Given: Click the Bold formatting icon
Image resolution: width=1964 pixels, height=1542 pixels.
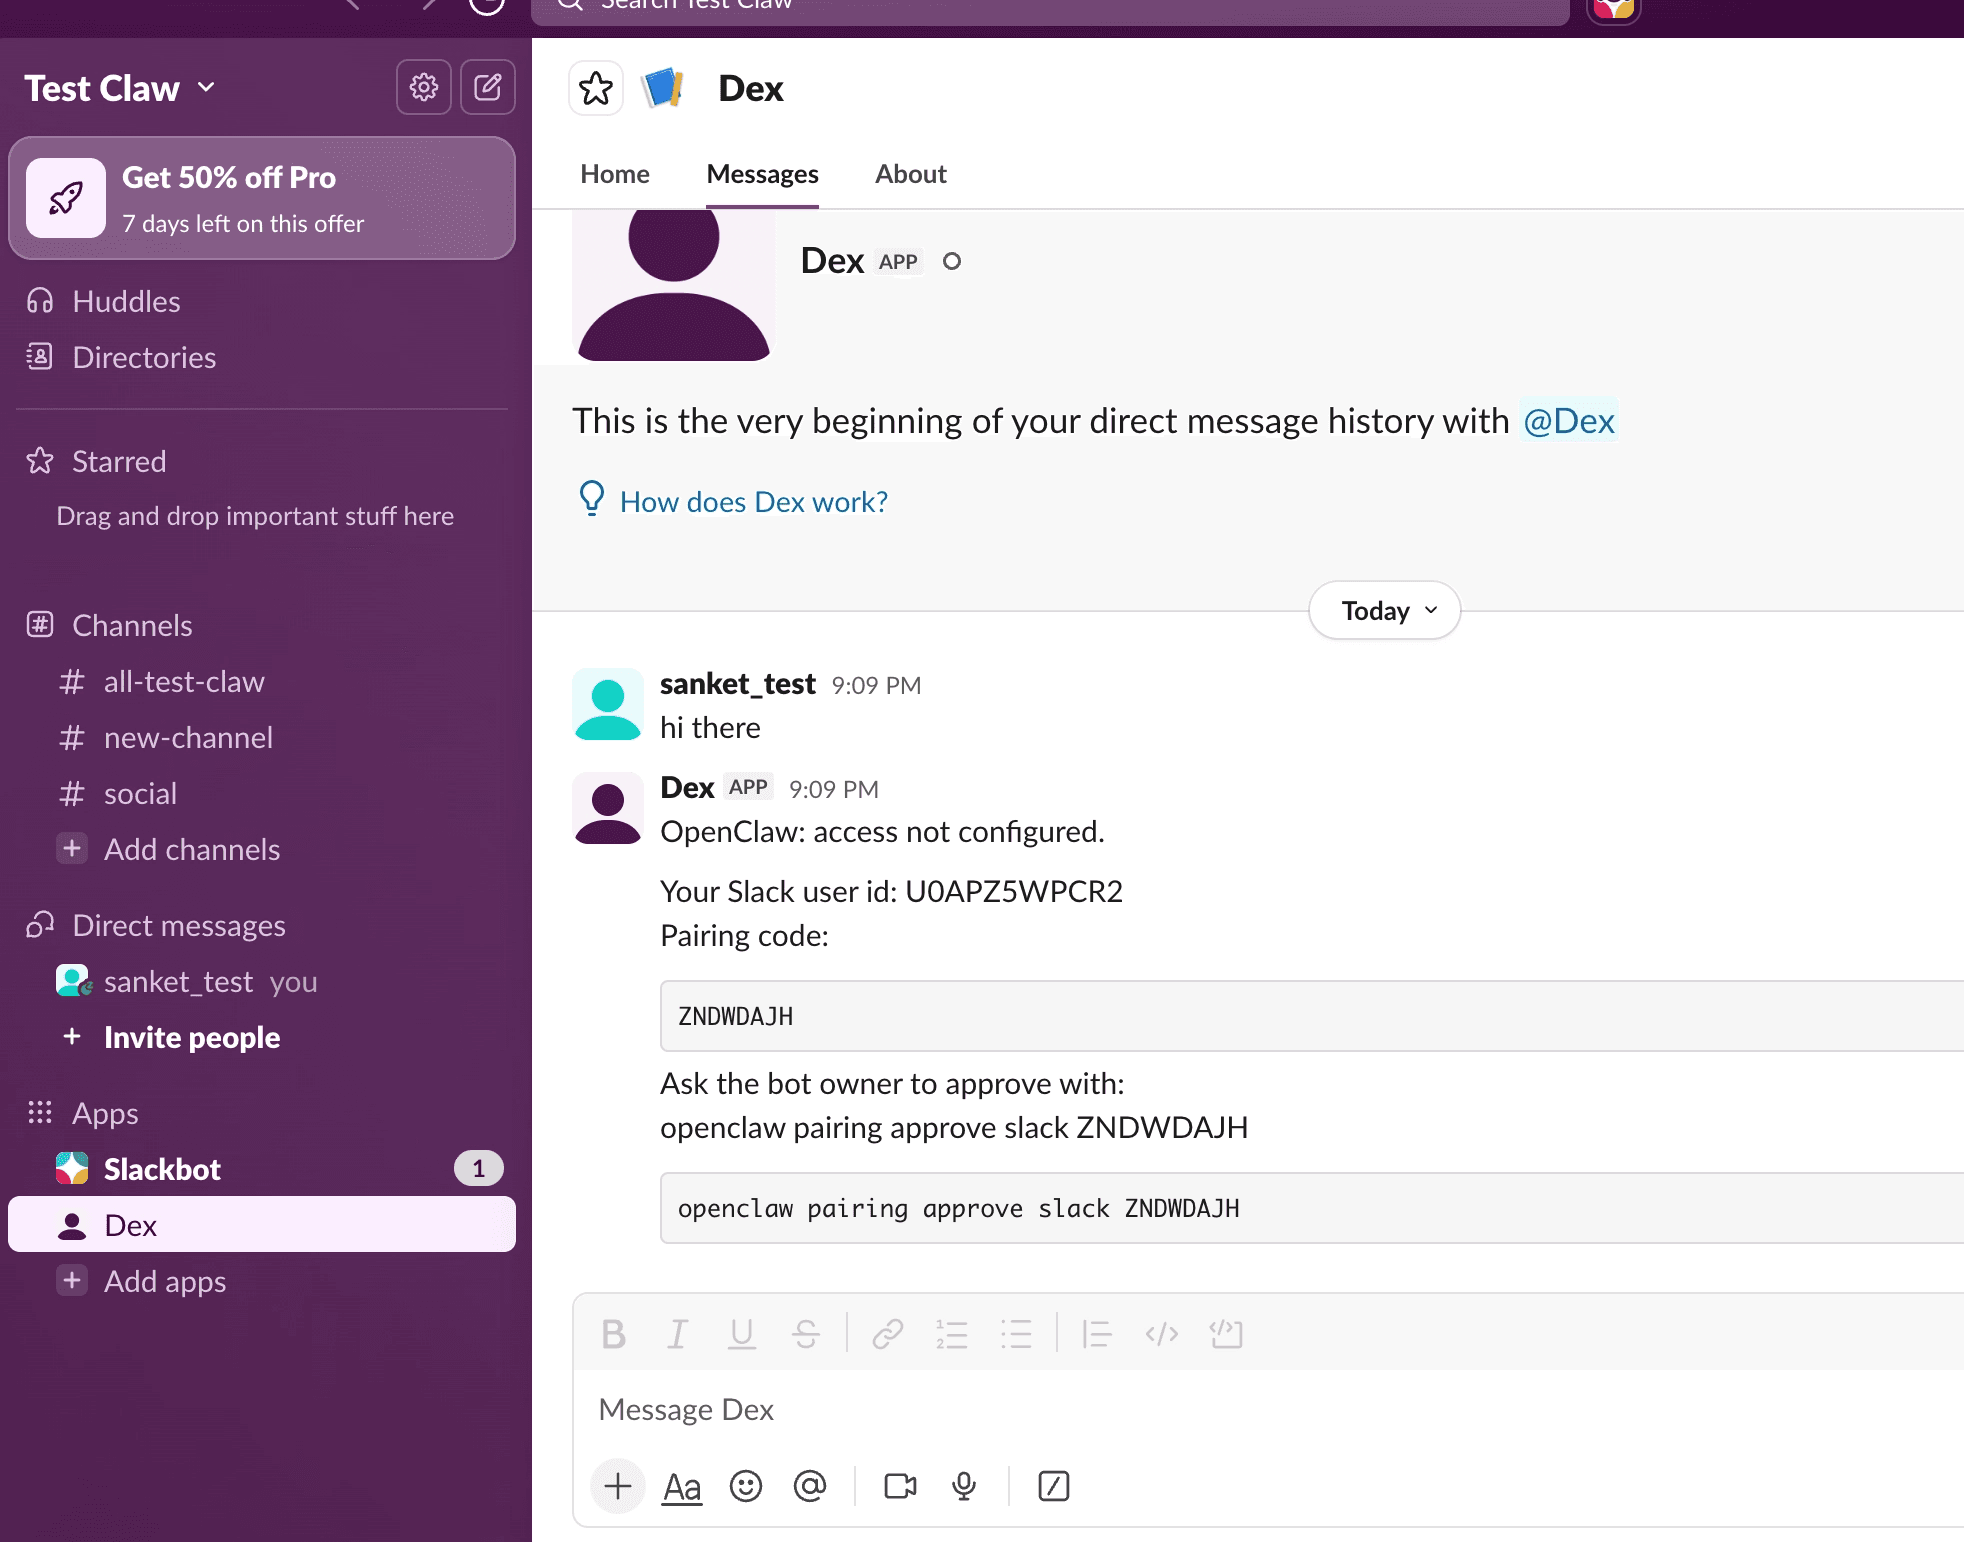Looking at the screenshot, I should point(613,1334).
